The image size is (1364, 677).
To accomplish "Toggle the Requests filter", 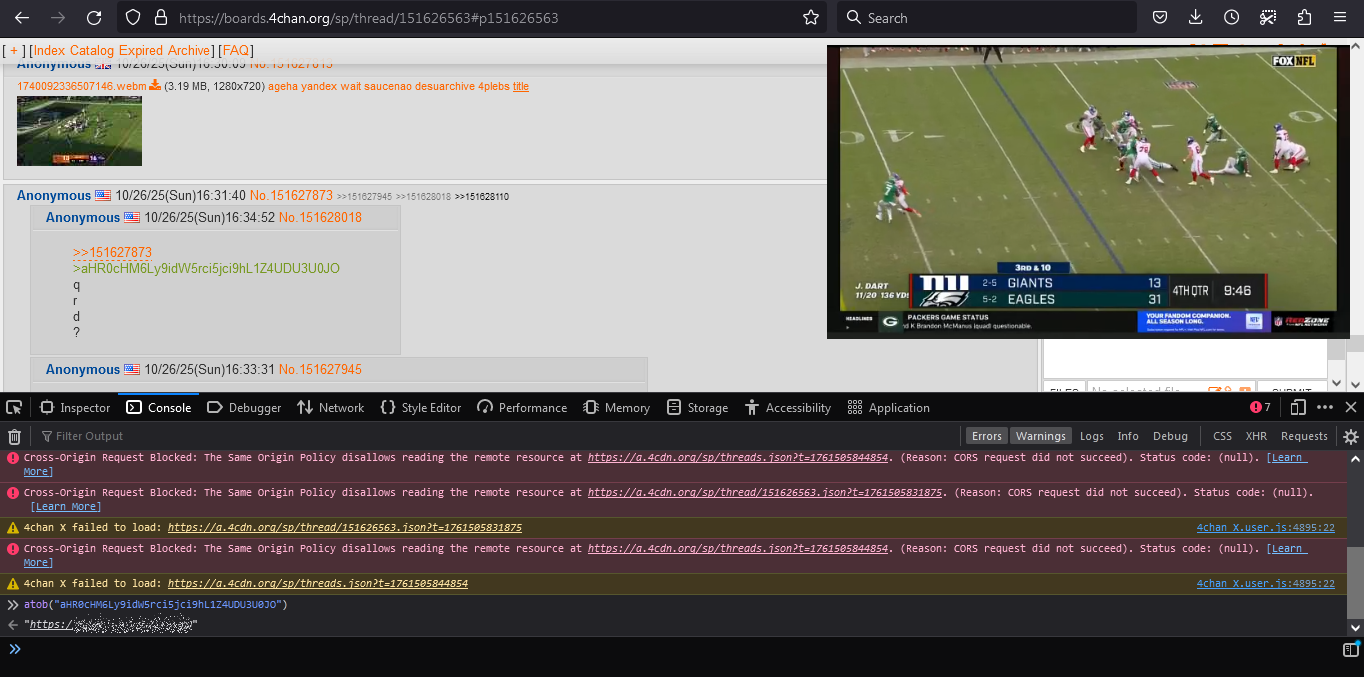I will point(1304,436).
